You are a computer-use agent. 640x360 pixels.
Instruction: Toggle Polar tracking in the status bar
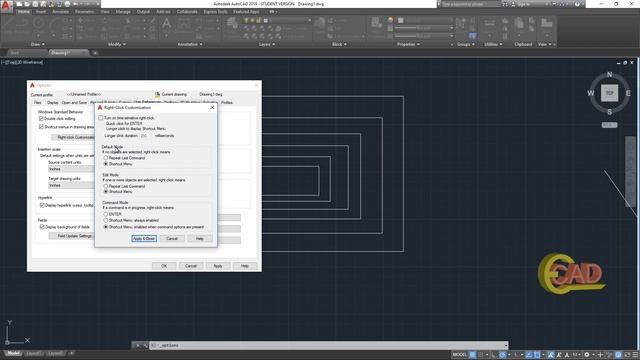tap(502, 355)
